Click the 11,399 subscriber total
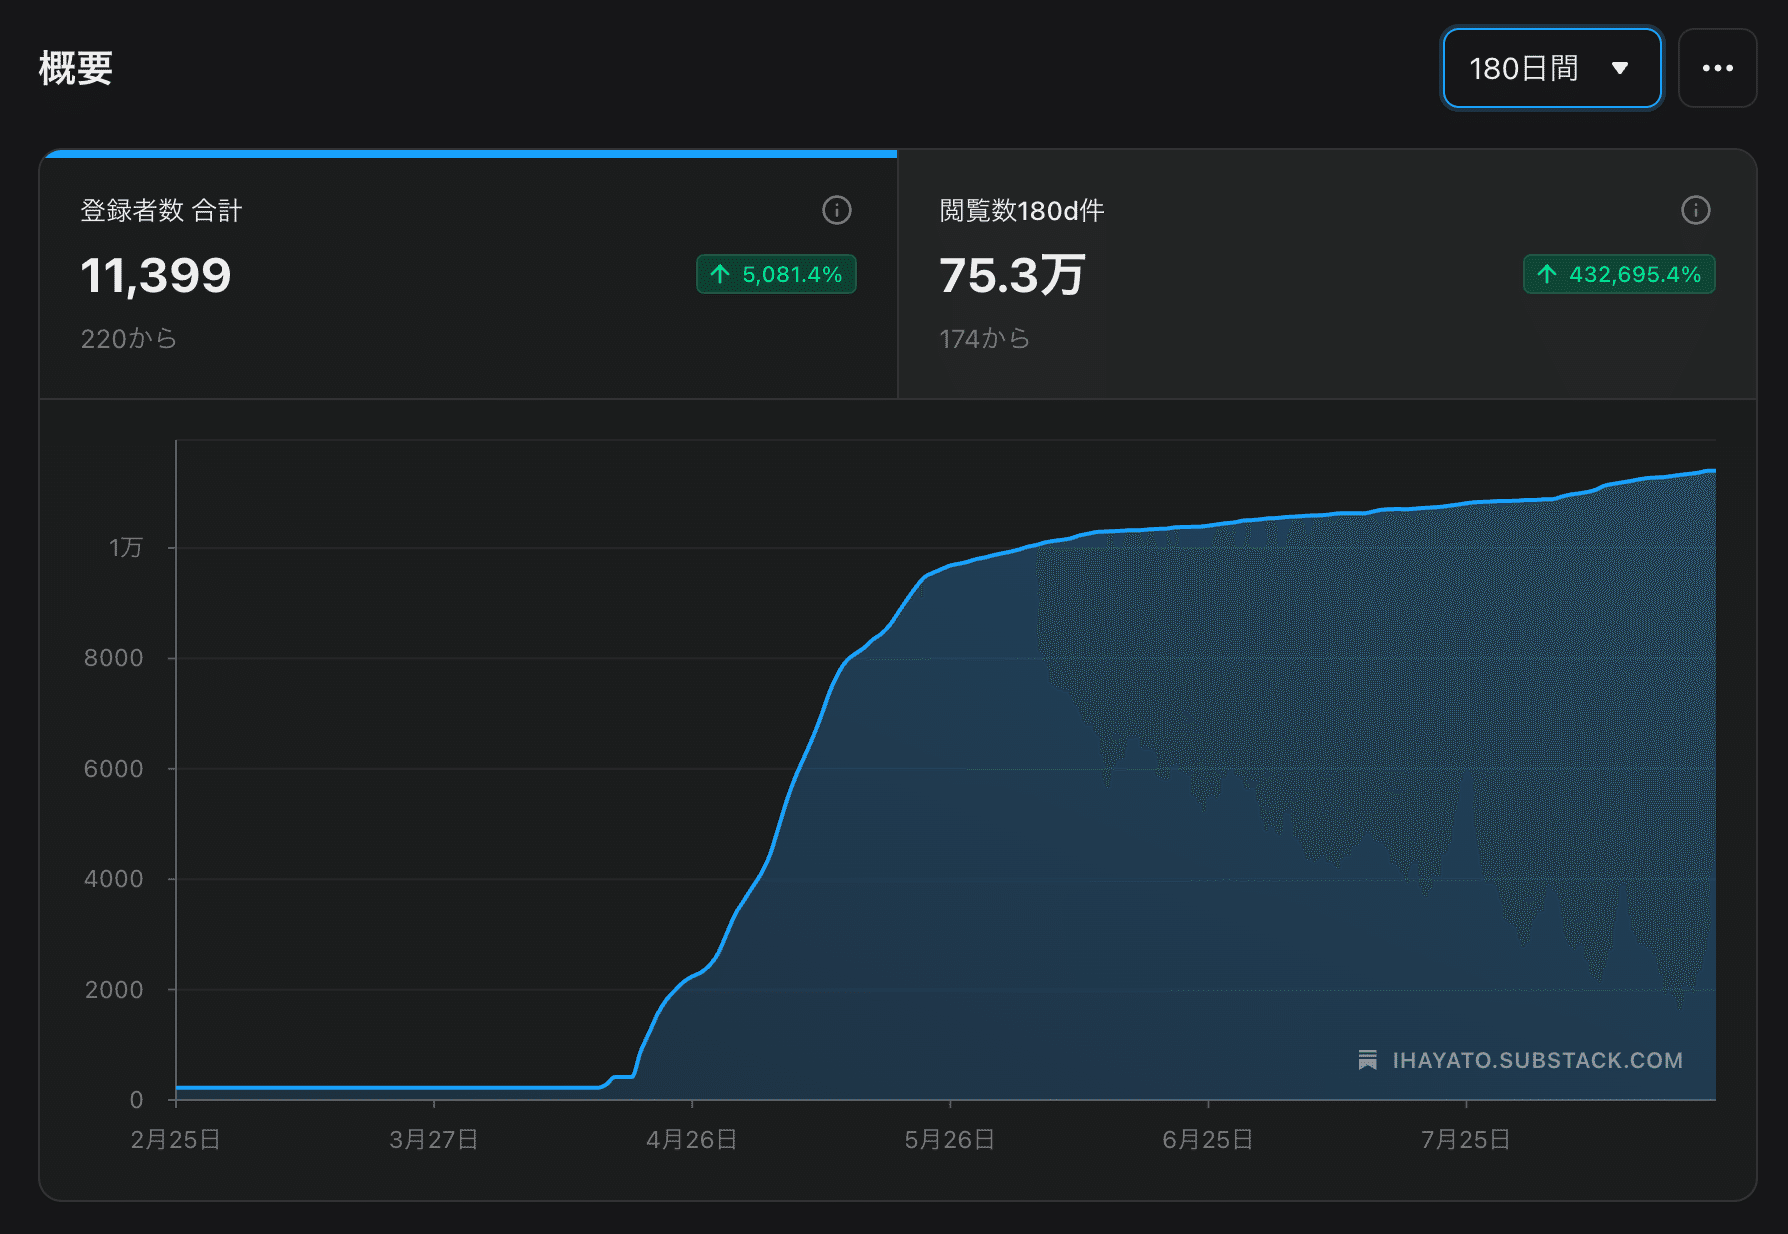Screen dimensions: 1788x1234 156,275
